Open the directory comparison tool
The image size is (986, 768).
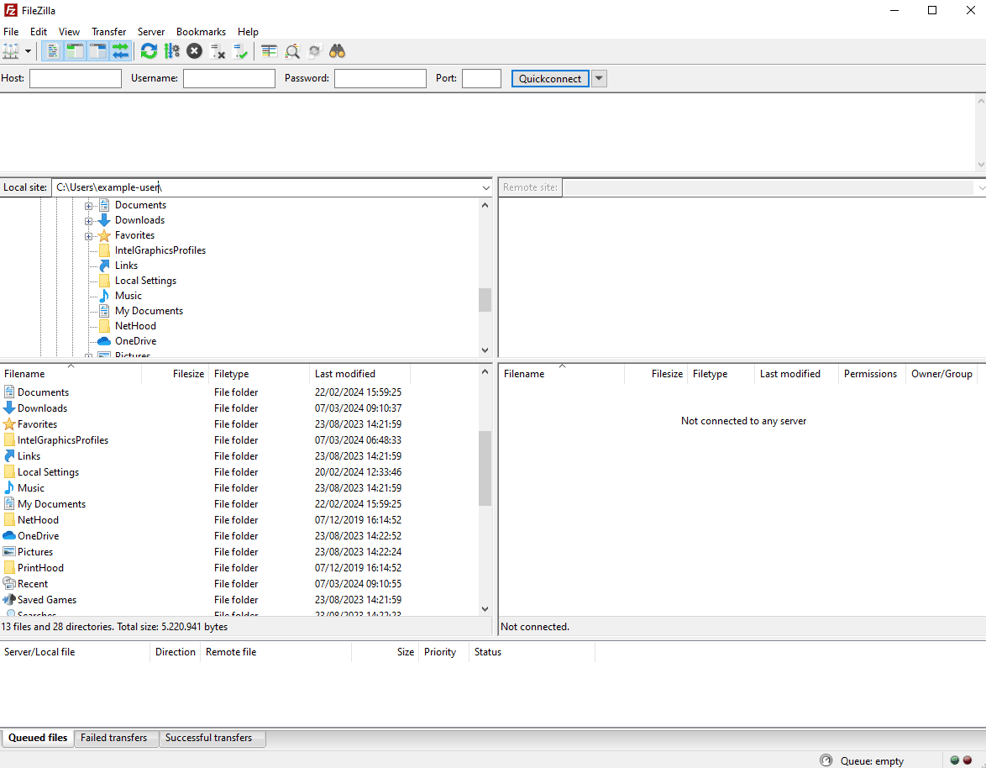(x=290, y=51)
